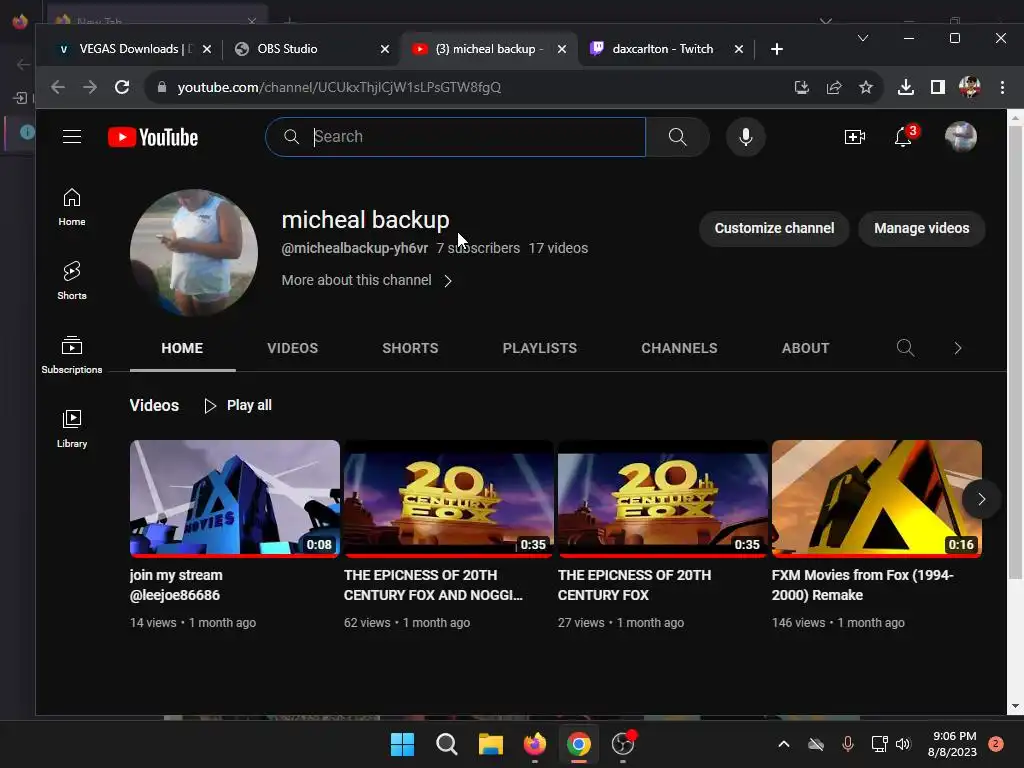Go to Home in the sidebar
1024x768 pixels.
coord(72,207)
